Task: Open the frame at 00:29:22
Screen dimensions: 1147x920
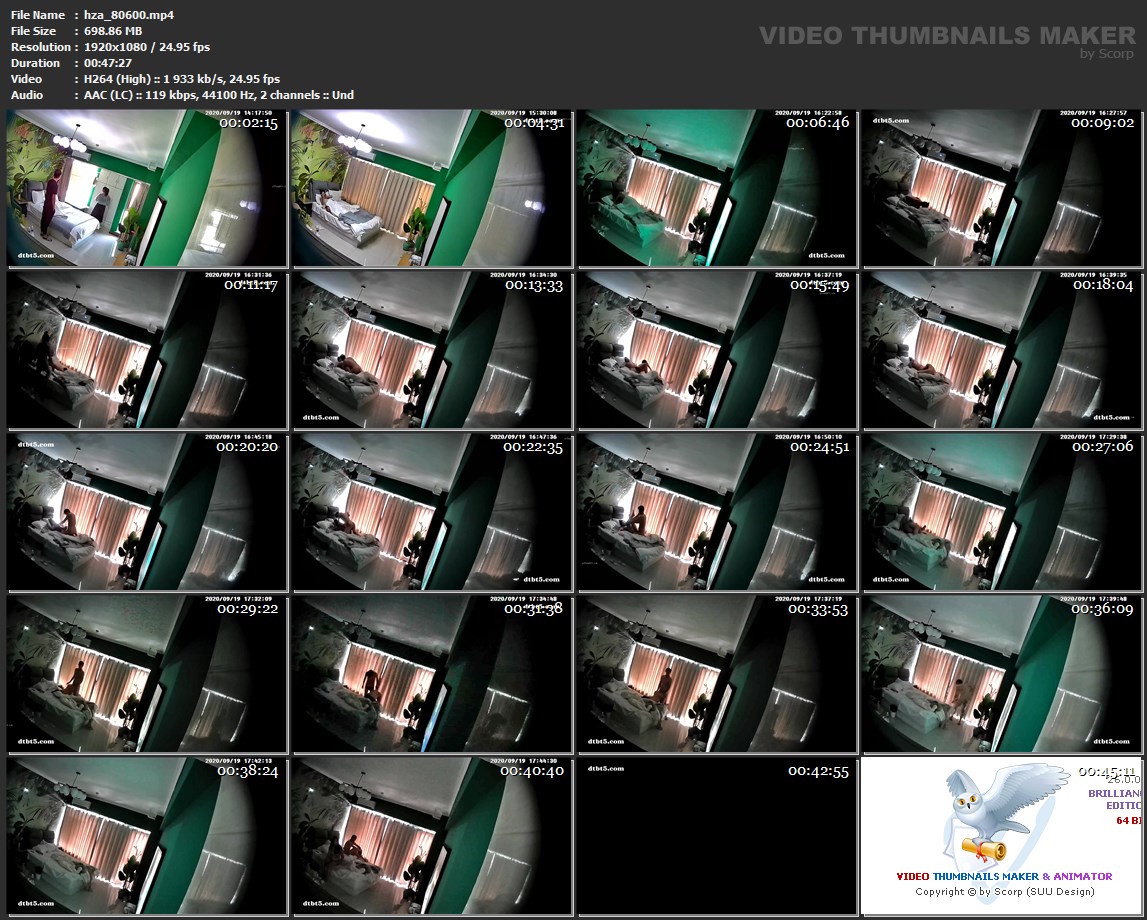Action: click(x=147, y=675)
